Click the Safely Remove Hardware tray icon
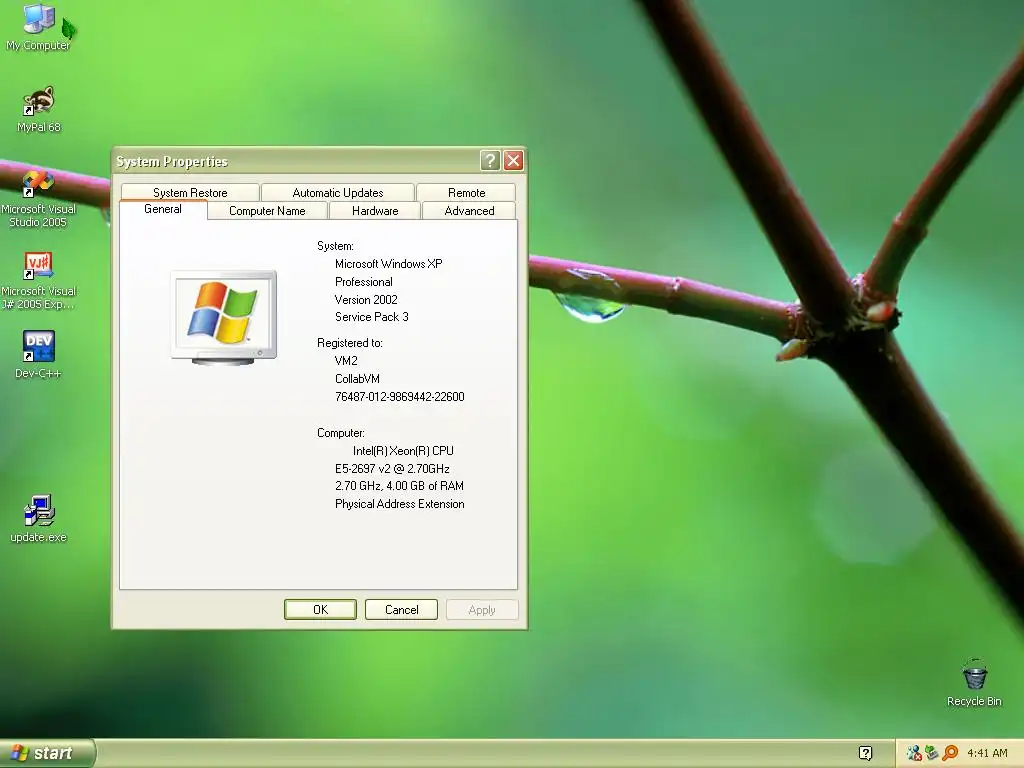 pyautogui.click(x=931, y=753)
